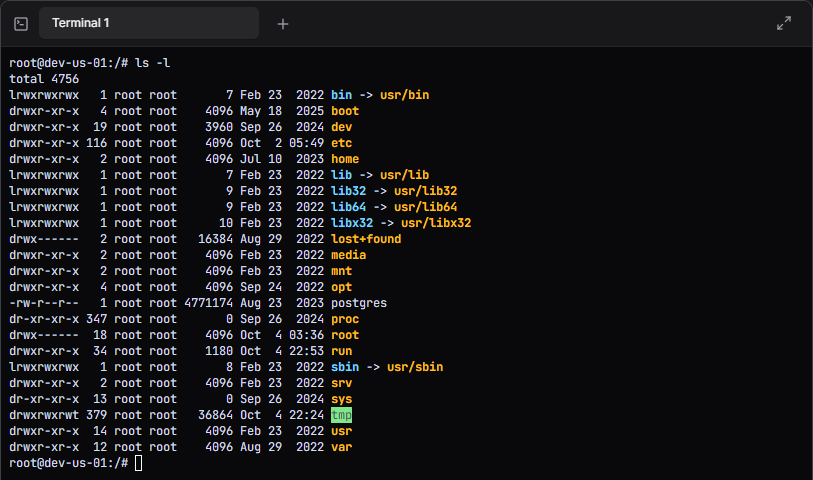Viewport: 813px width, 480px height.
Task: Click the postgres file size 4771174
Action: pyautogui.click(x=208, y=303)
